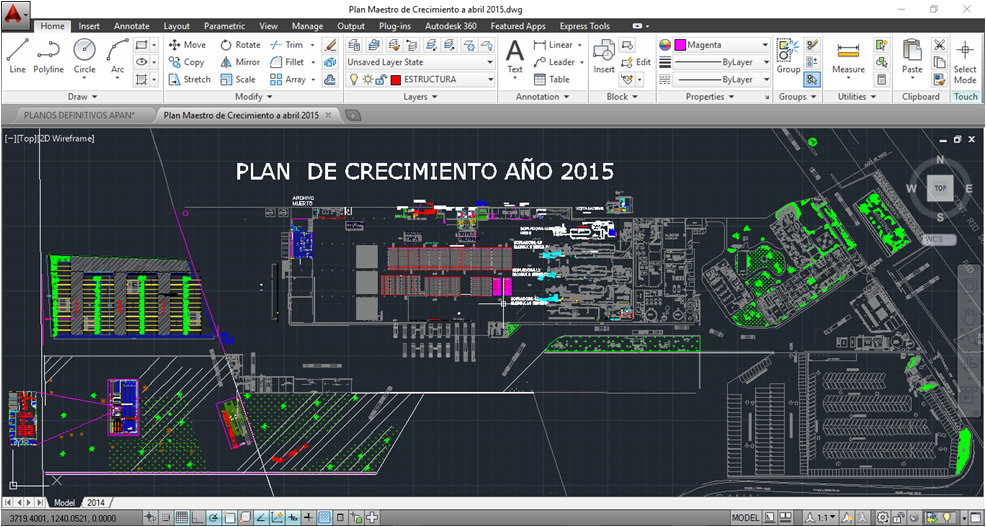The height and width of the screenshot is (527, 986).
Task: Toggle layer lock icon for ESTRUCTURA
Action: [381, 79]
